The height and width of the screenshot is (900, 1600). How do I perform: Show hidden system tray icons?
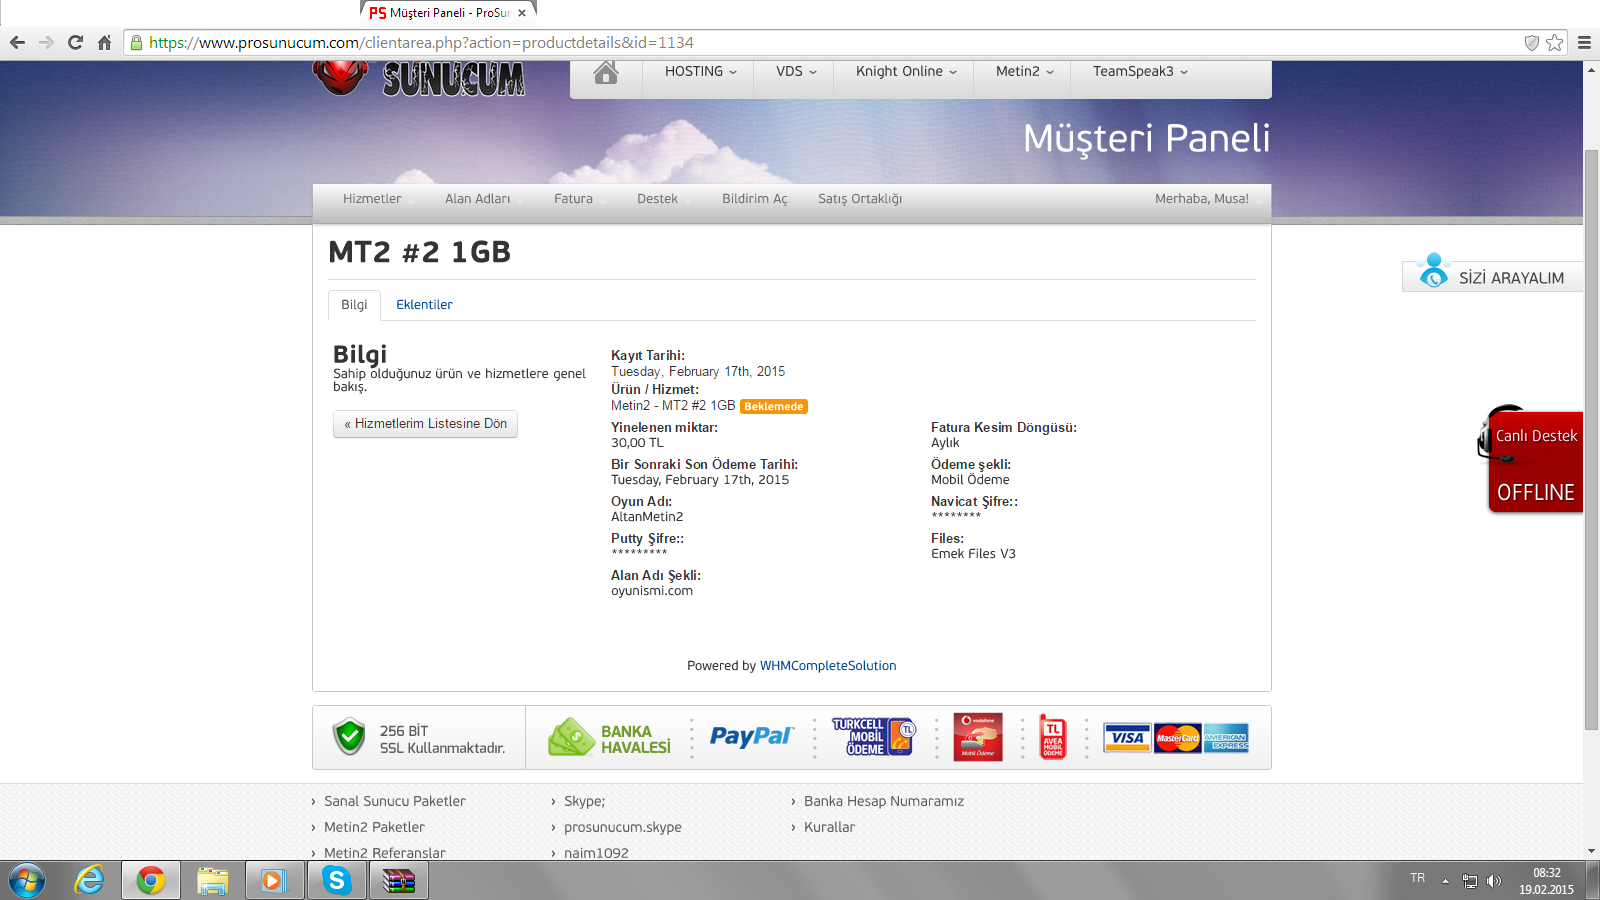1445,881
